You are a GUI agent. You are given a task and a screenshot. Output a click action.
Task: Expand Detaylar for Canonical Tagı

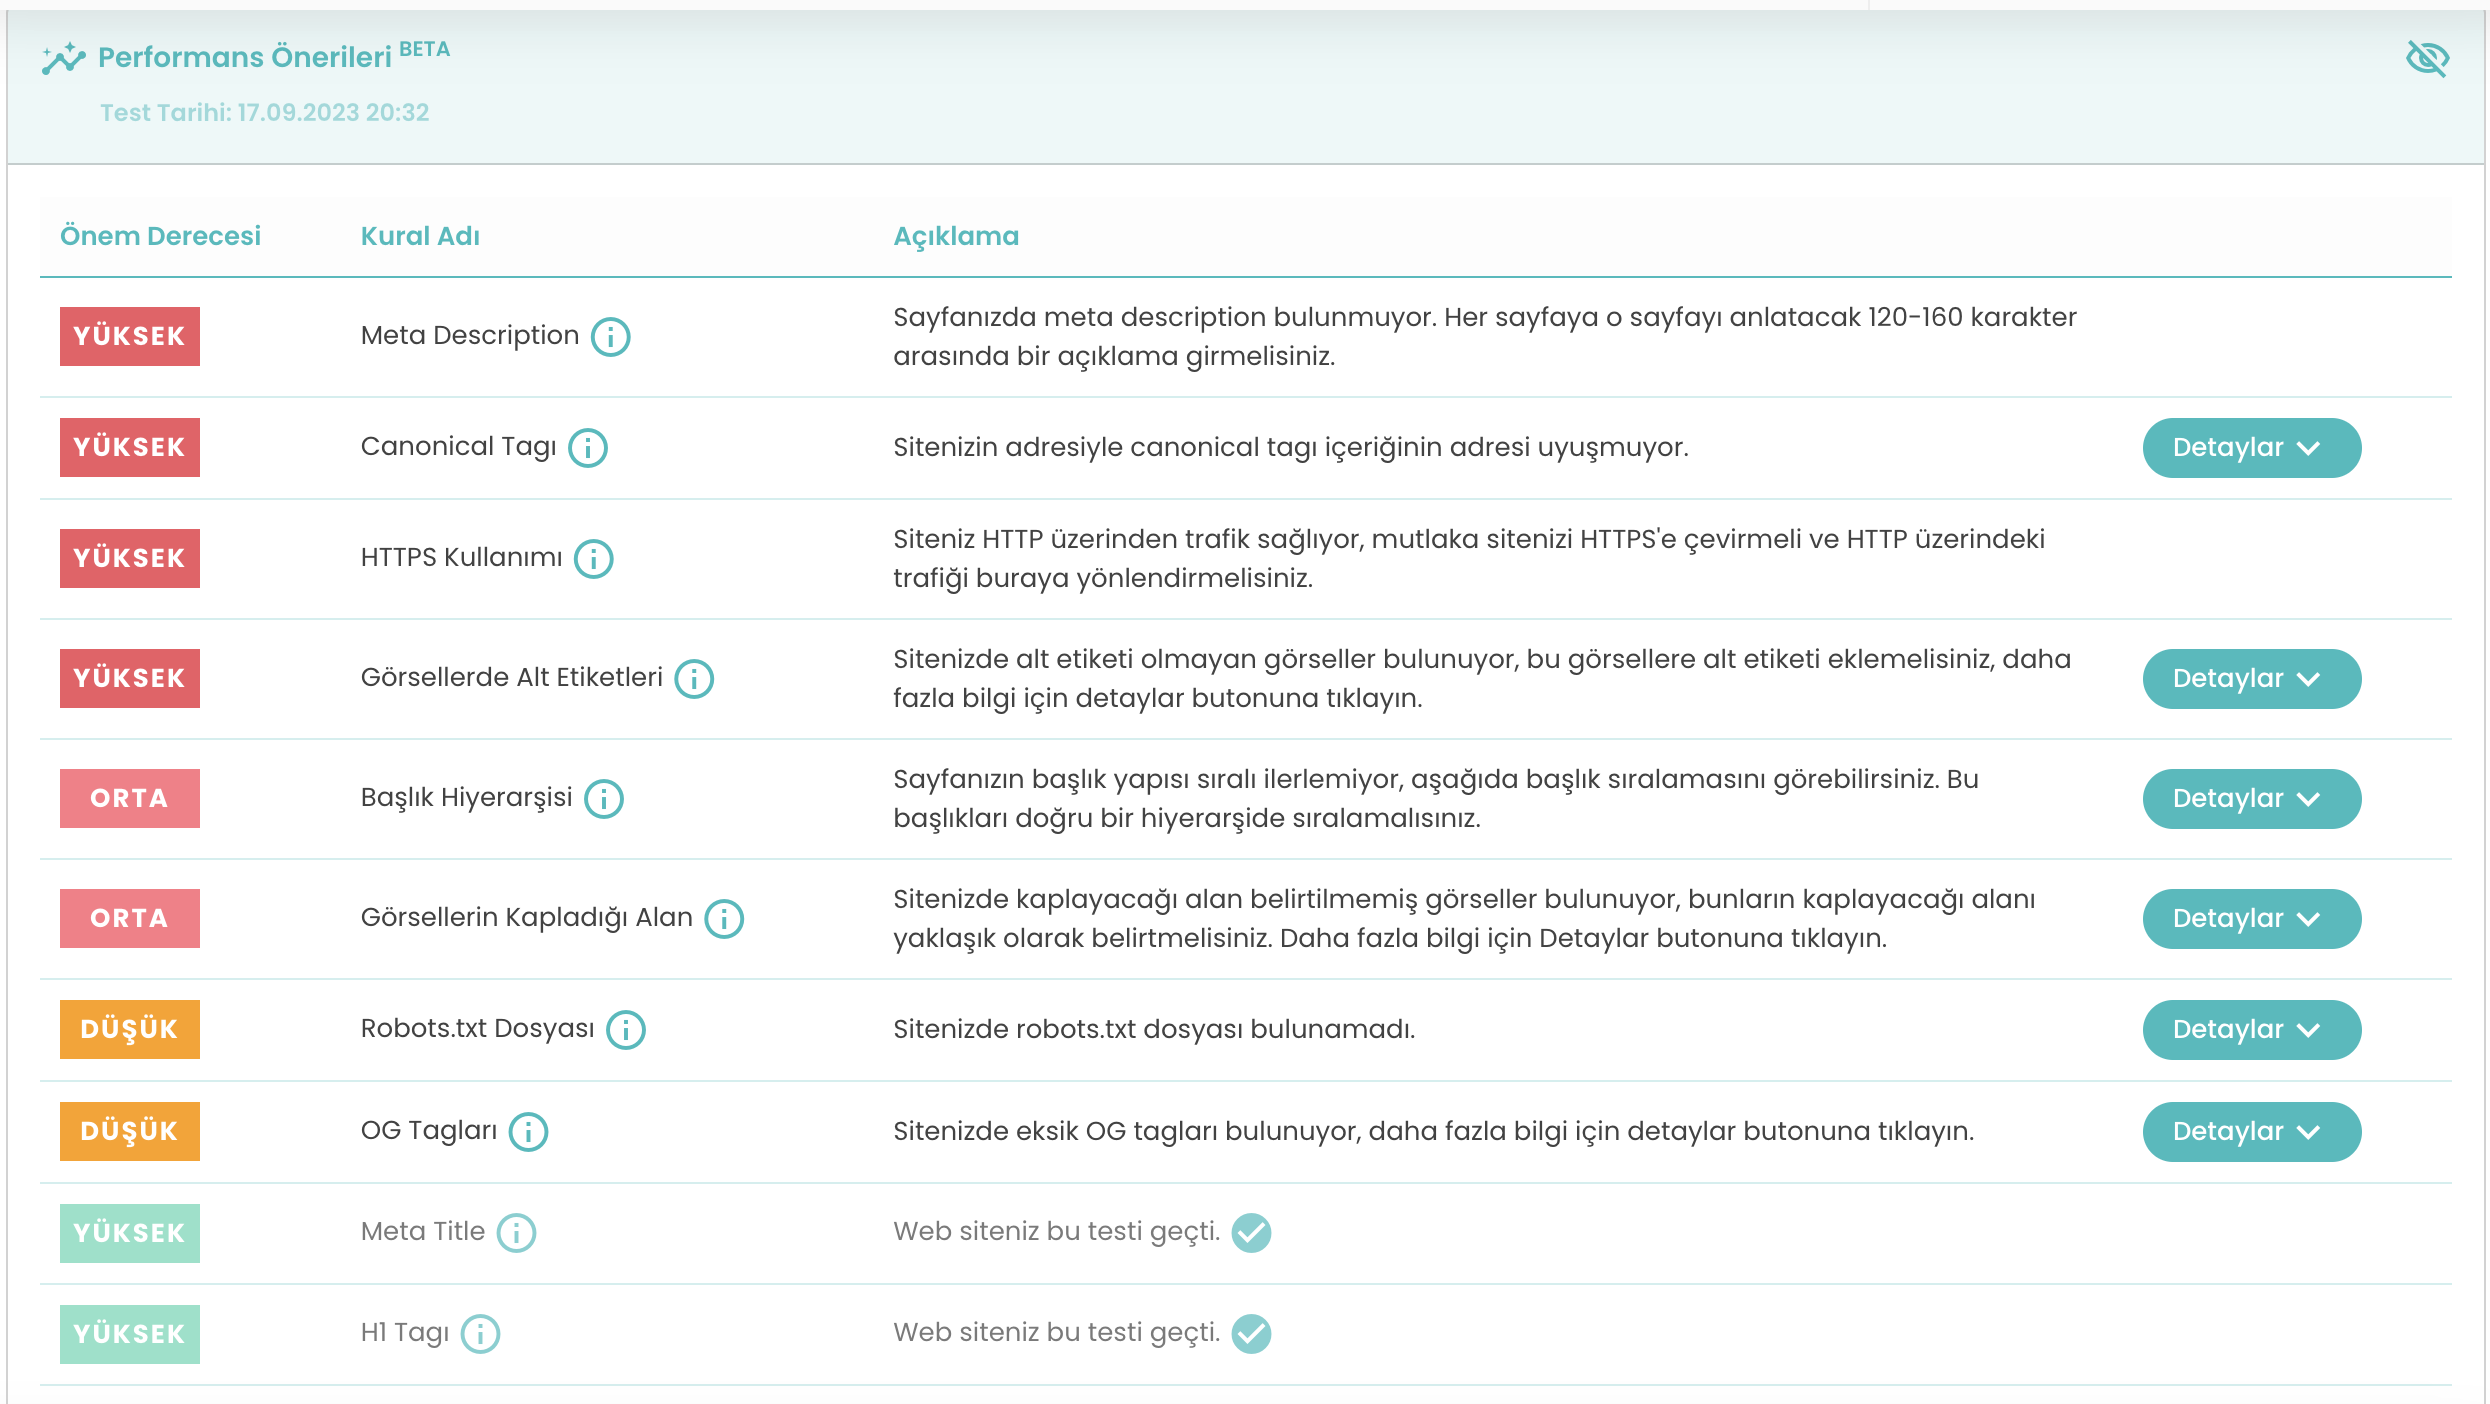[2252, 448]
